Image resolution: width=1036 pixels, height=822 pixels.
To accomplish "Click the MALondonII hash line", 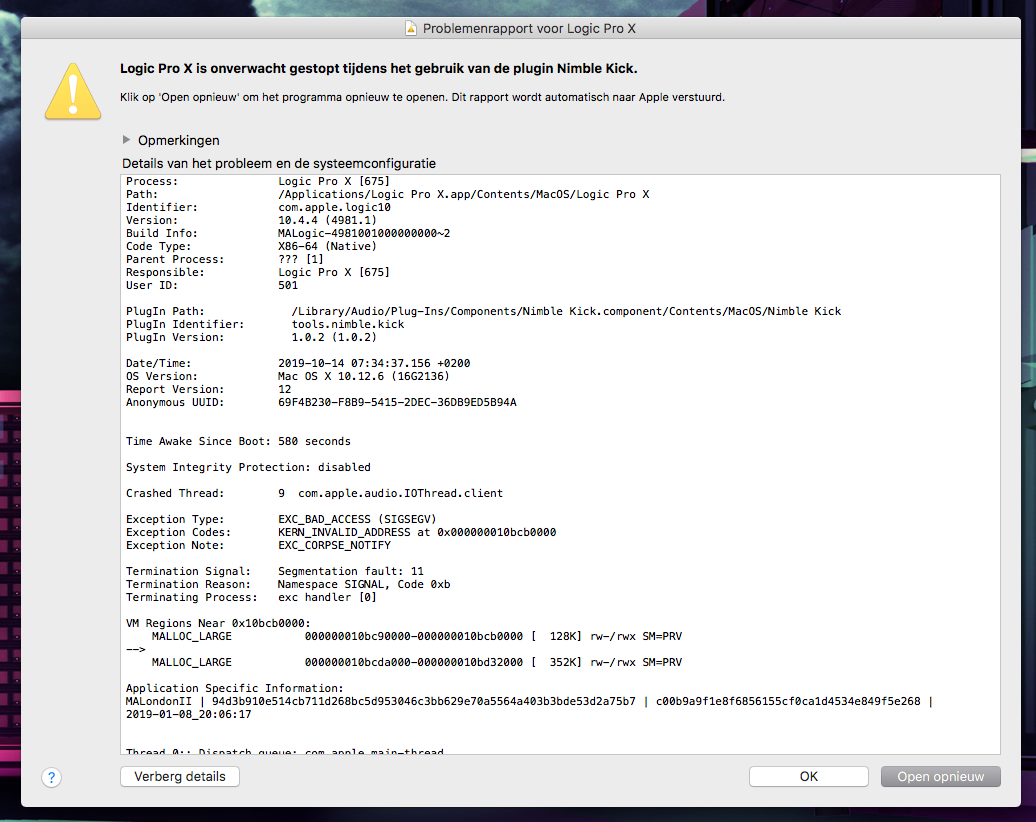I will pyautogui.click(x=529, y=702).
